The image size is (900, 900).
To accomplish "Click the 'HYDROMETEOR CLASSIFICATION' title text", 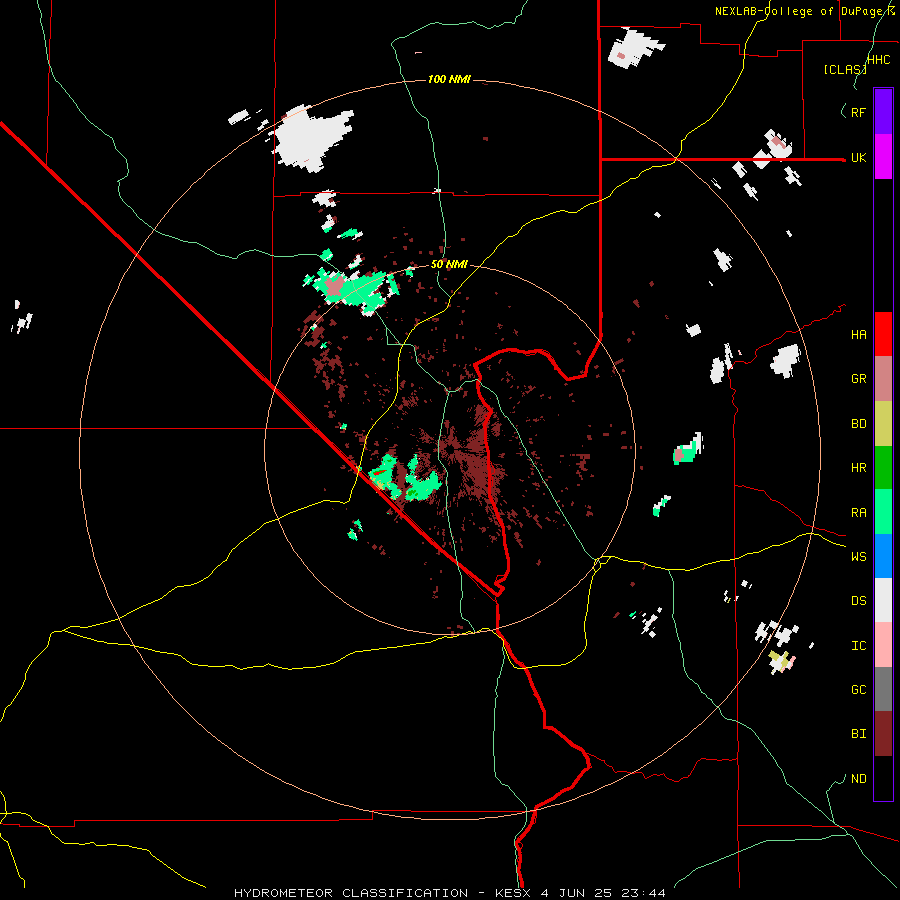I will point(351,893).
